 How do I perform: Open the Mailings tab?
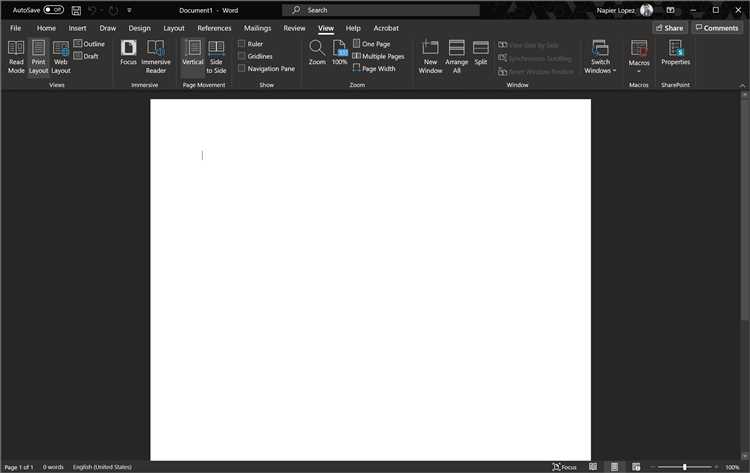(257, 28)
